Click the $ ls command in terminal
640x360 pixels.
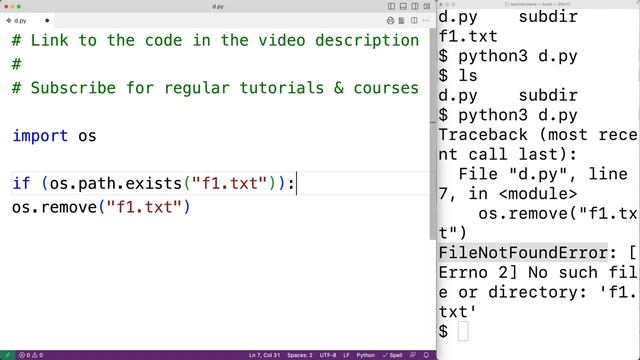458,76
